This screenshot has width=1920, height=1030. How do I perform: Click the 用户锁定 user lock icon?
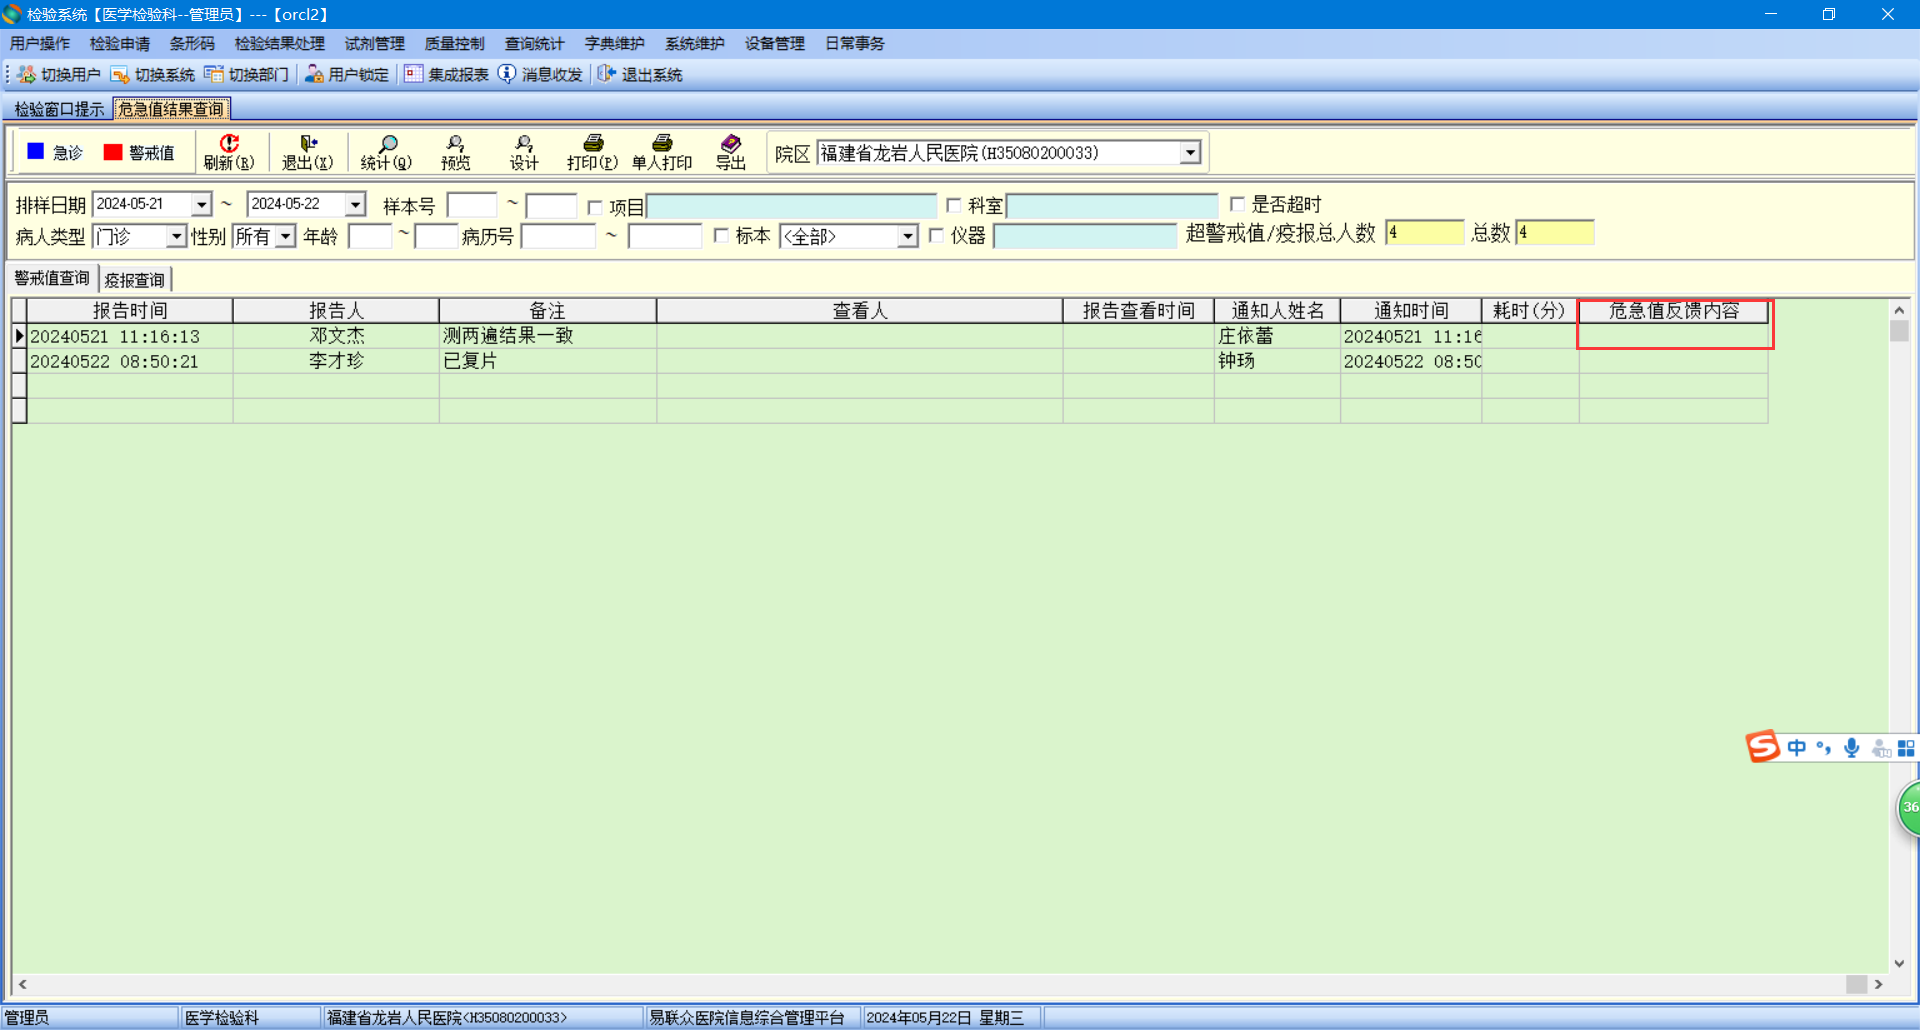[x=314, y=74]
